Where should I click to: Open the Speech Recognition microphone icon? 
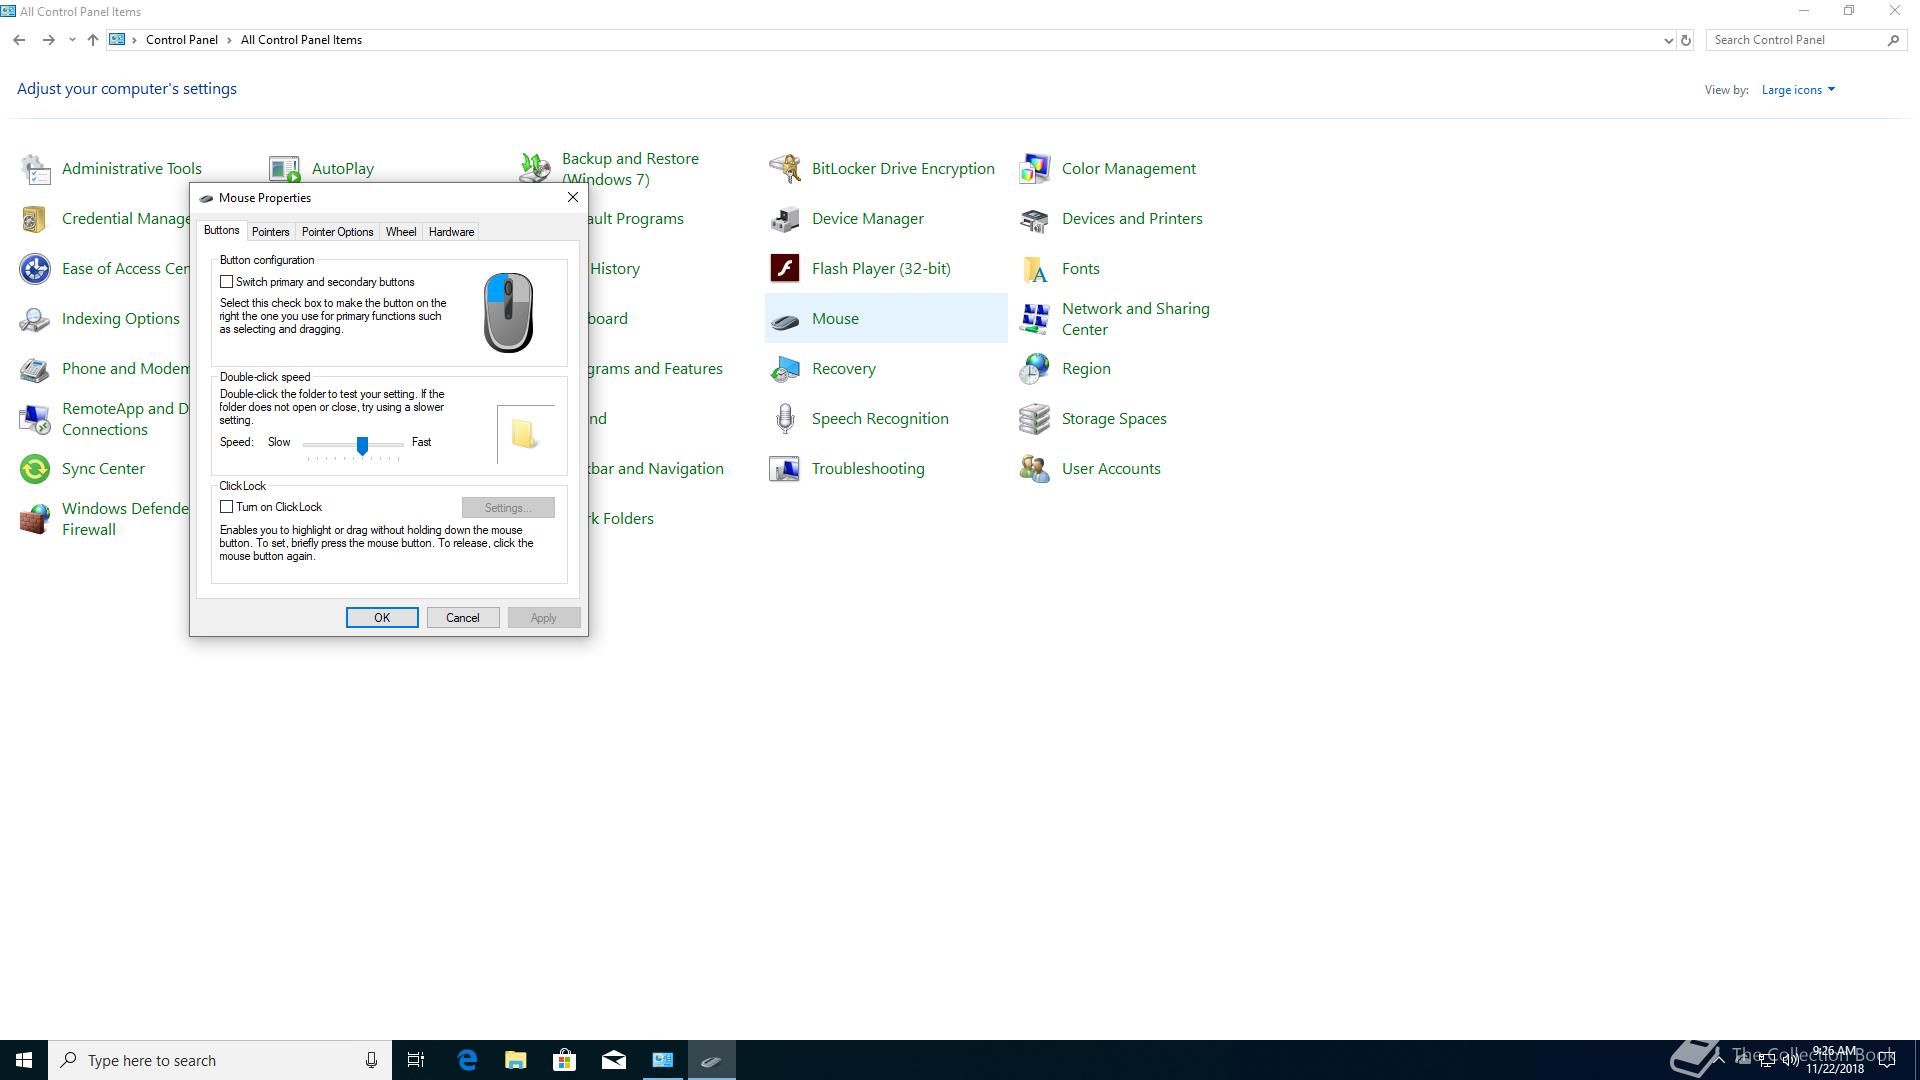click(x=785, y=419)
